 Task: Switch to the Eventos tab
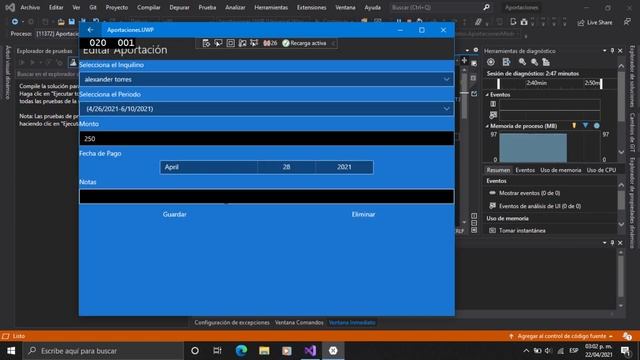pyautogui.click(x=525, y=170)
